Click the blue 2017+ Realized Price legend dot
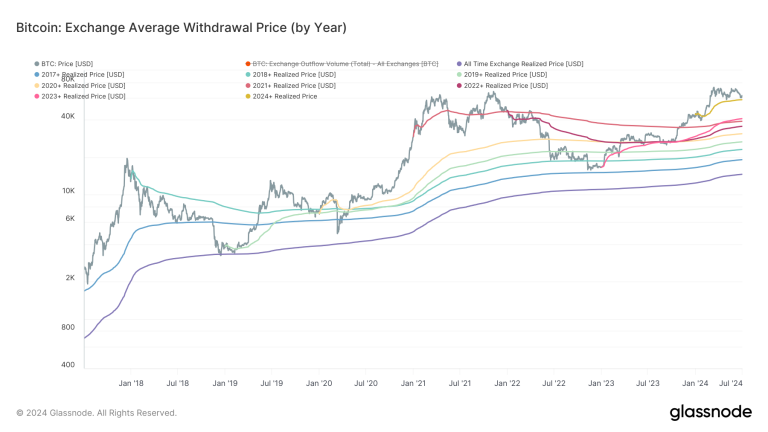 (37, 75)
